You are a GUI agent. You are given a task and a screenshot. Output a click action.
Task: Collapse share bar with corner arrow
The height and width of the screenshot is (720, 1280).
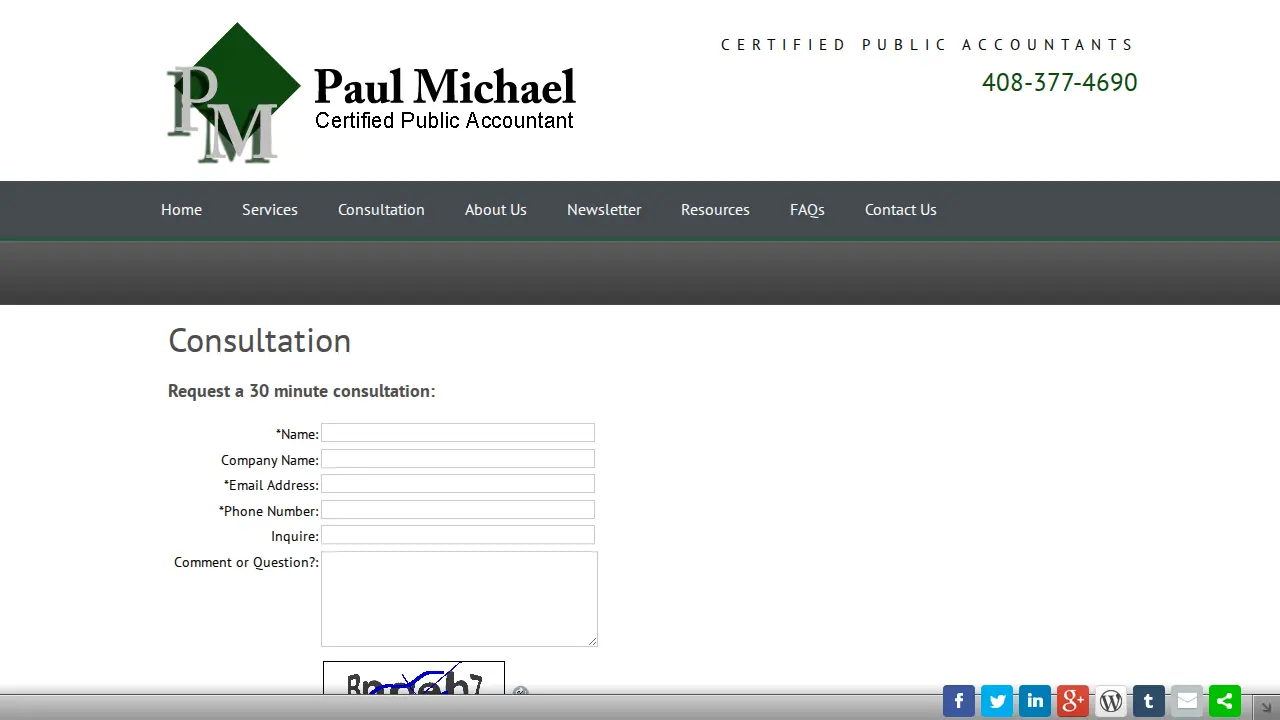point(1266,706)
